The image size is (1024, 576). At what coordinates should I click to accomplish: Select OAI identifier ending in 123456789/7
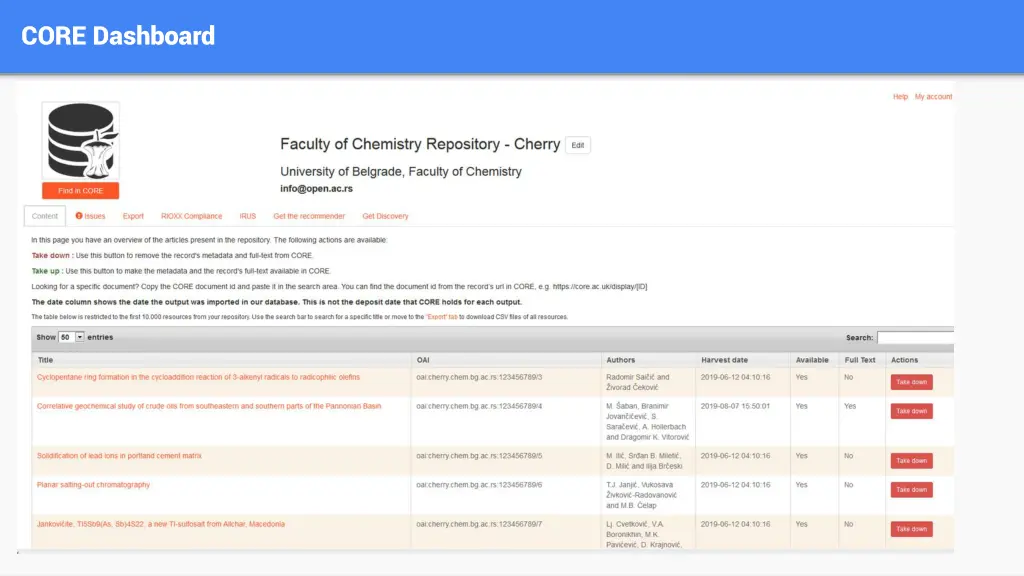(479, 524)
